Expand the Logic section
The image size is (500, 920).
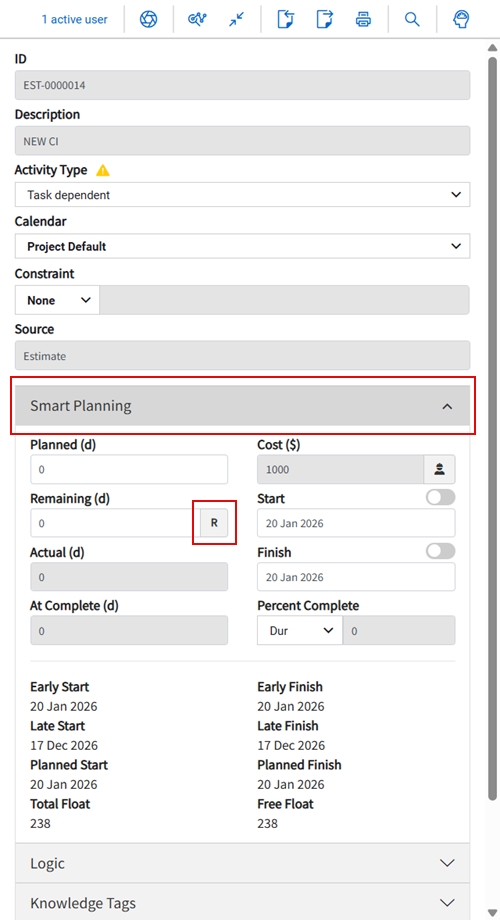(242, 863)
